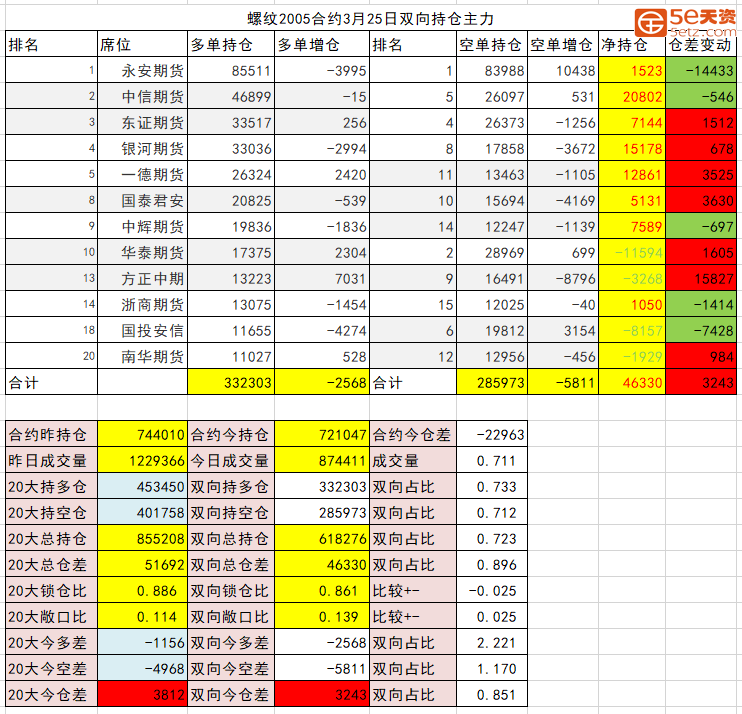Select the yellow cell with value 744010
The width and height of the screenshot is (742, 714).
pyautogui.click(x=141, y=435)
